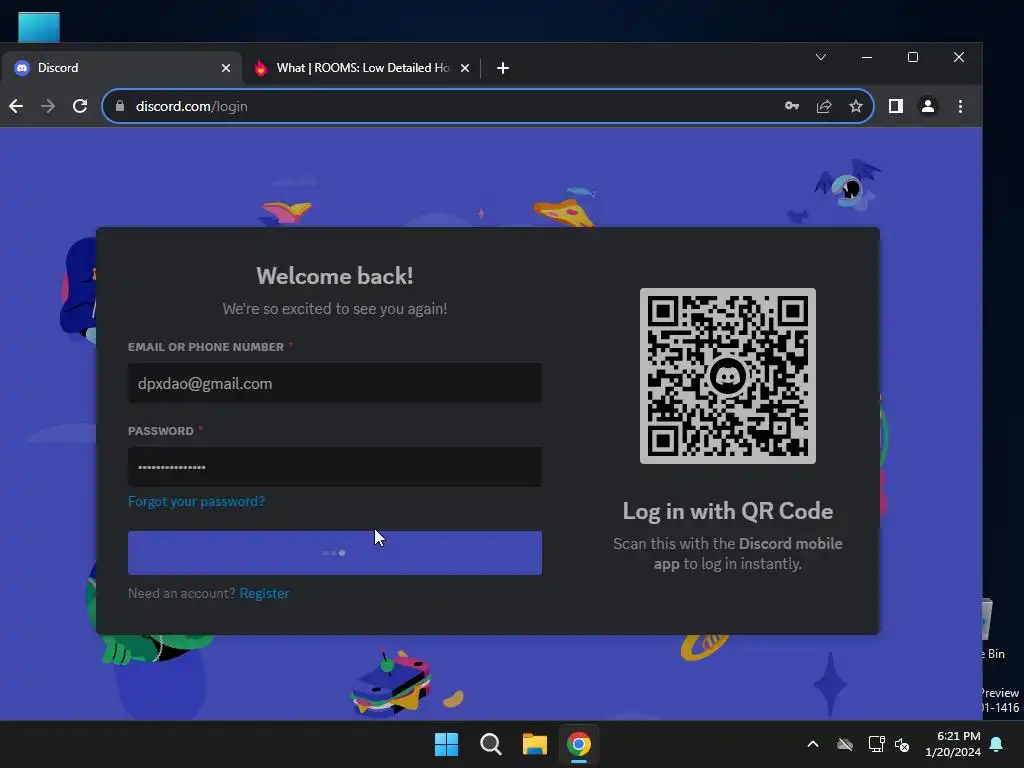Reload the Discord login page
Viewport: 1024px width, 768px height.
[x=80, y=106]
